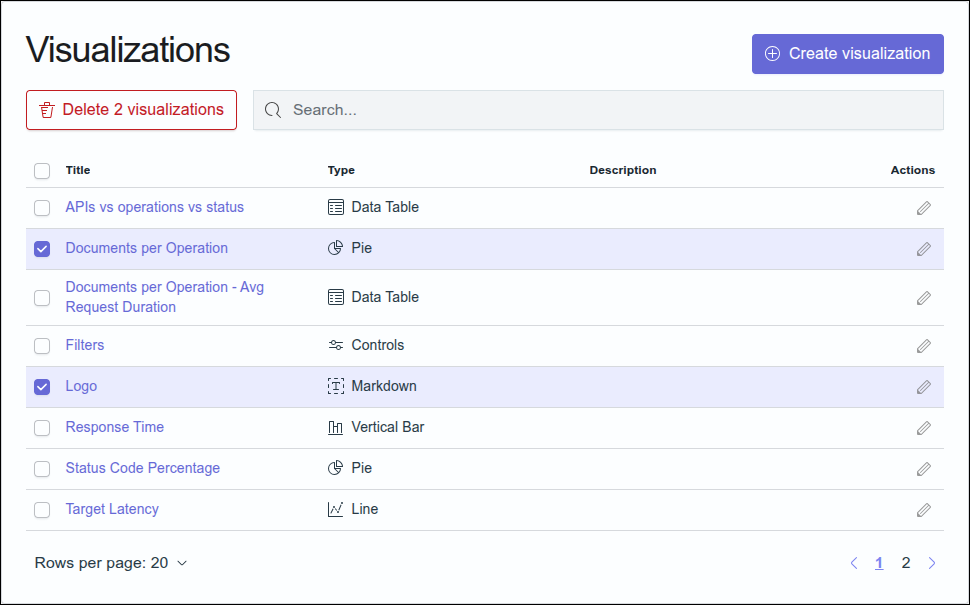Click the Vertical Bar icon for Response Time

[x=336, y=427]
